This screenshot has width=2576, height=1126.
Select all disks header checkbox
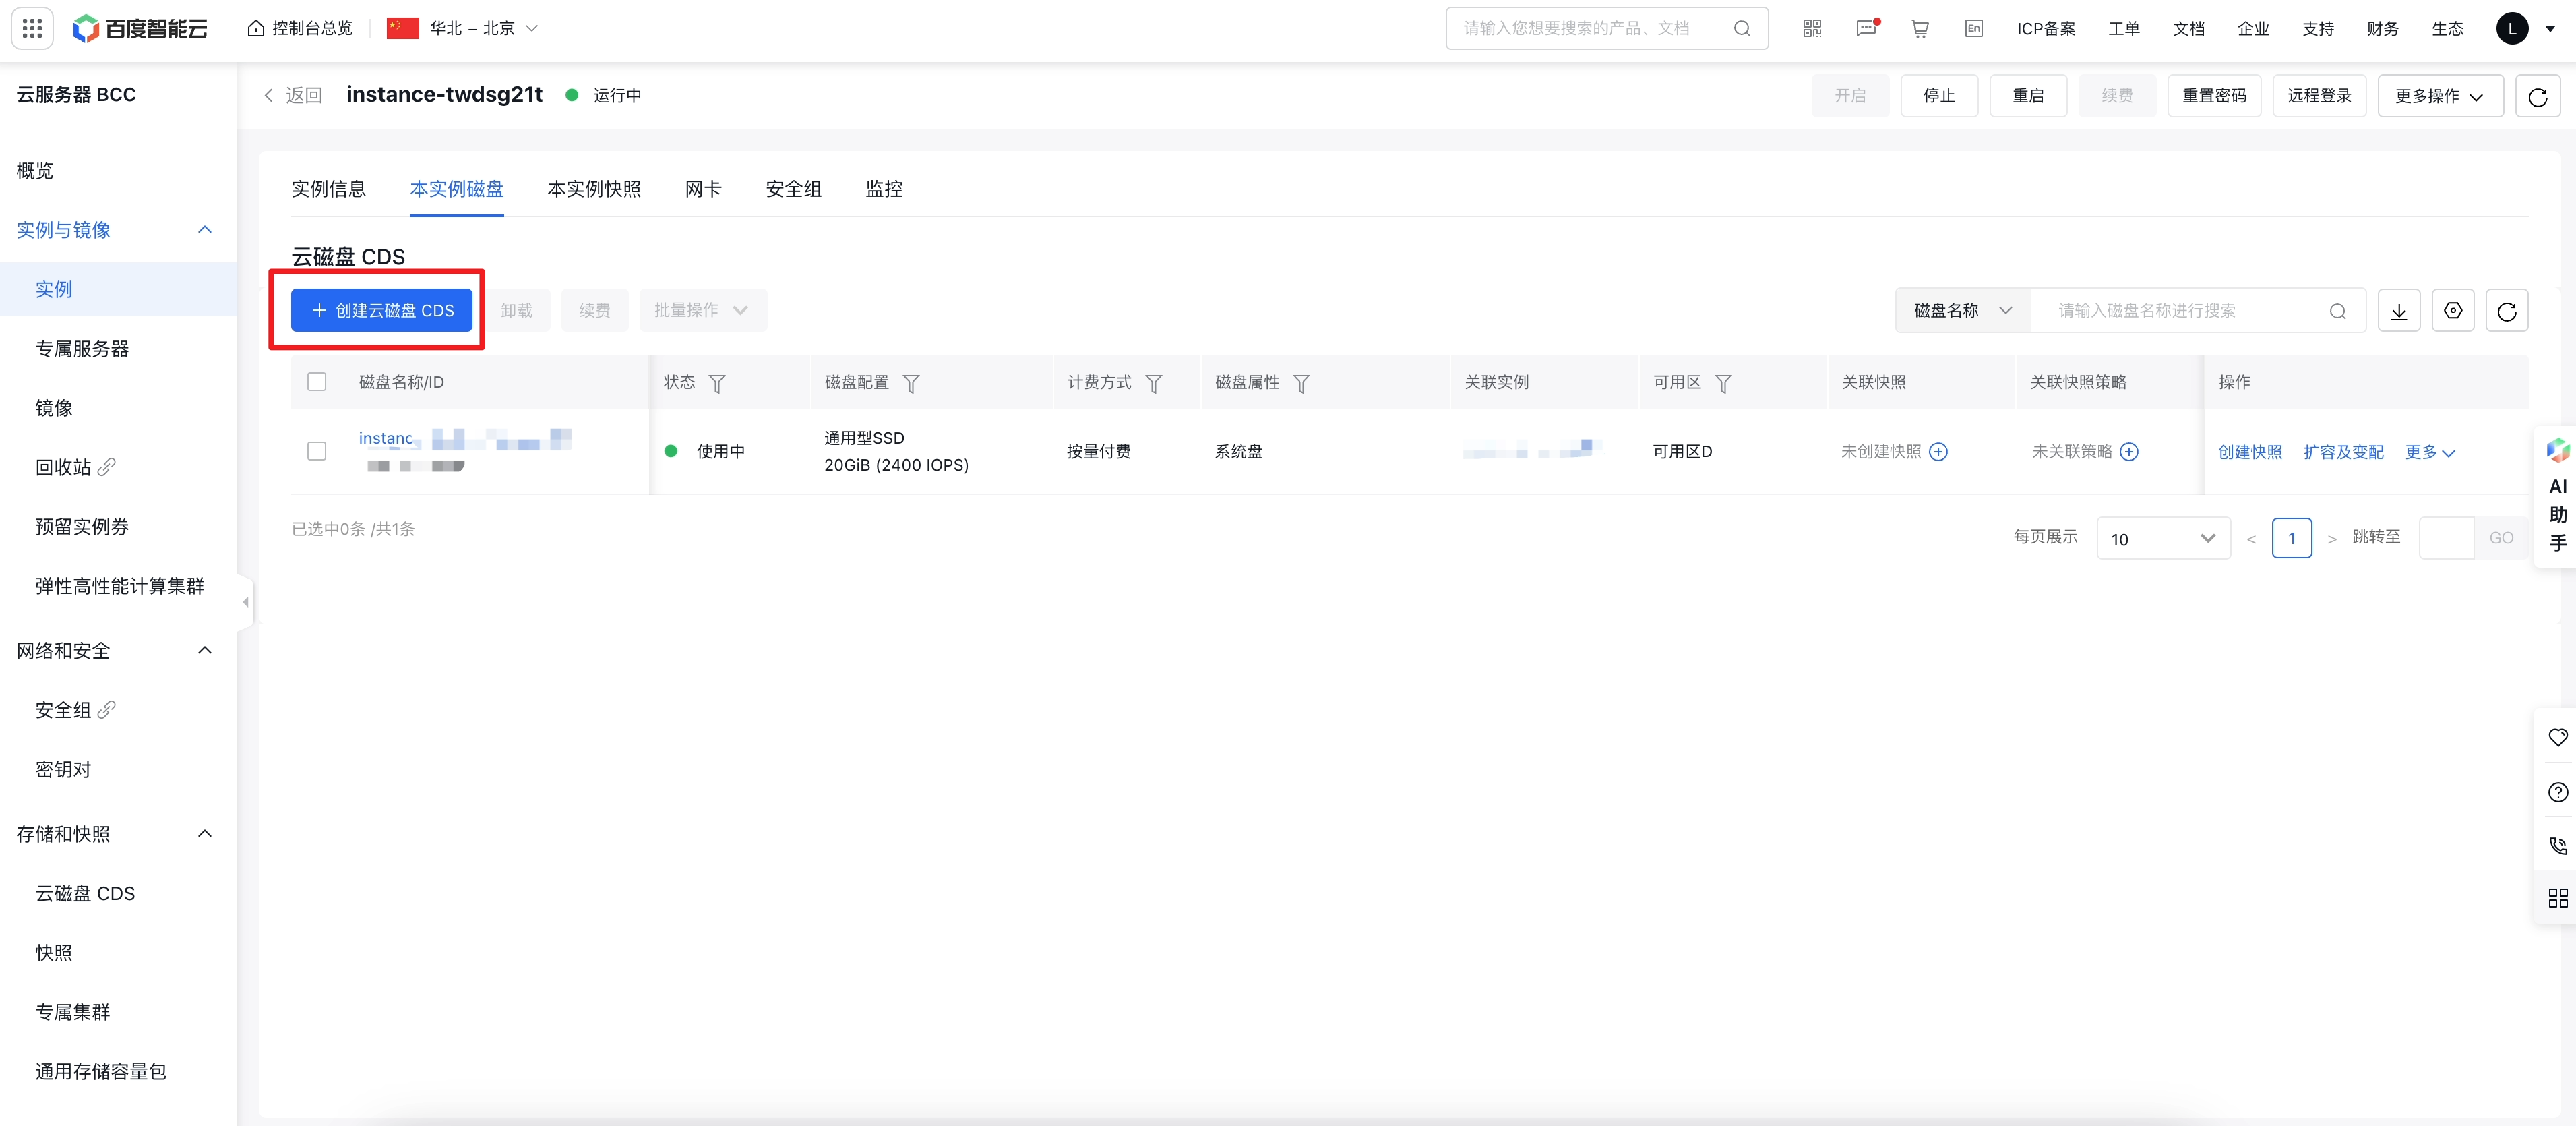pyautogui.click(x=317, y=382)
